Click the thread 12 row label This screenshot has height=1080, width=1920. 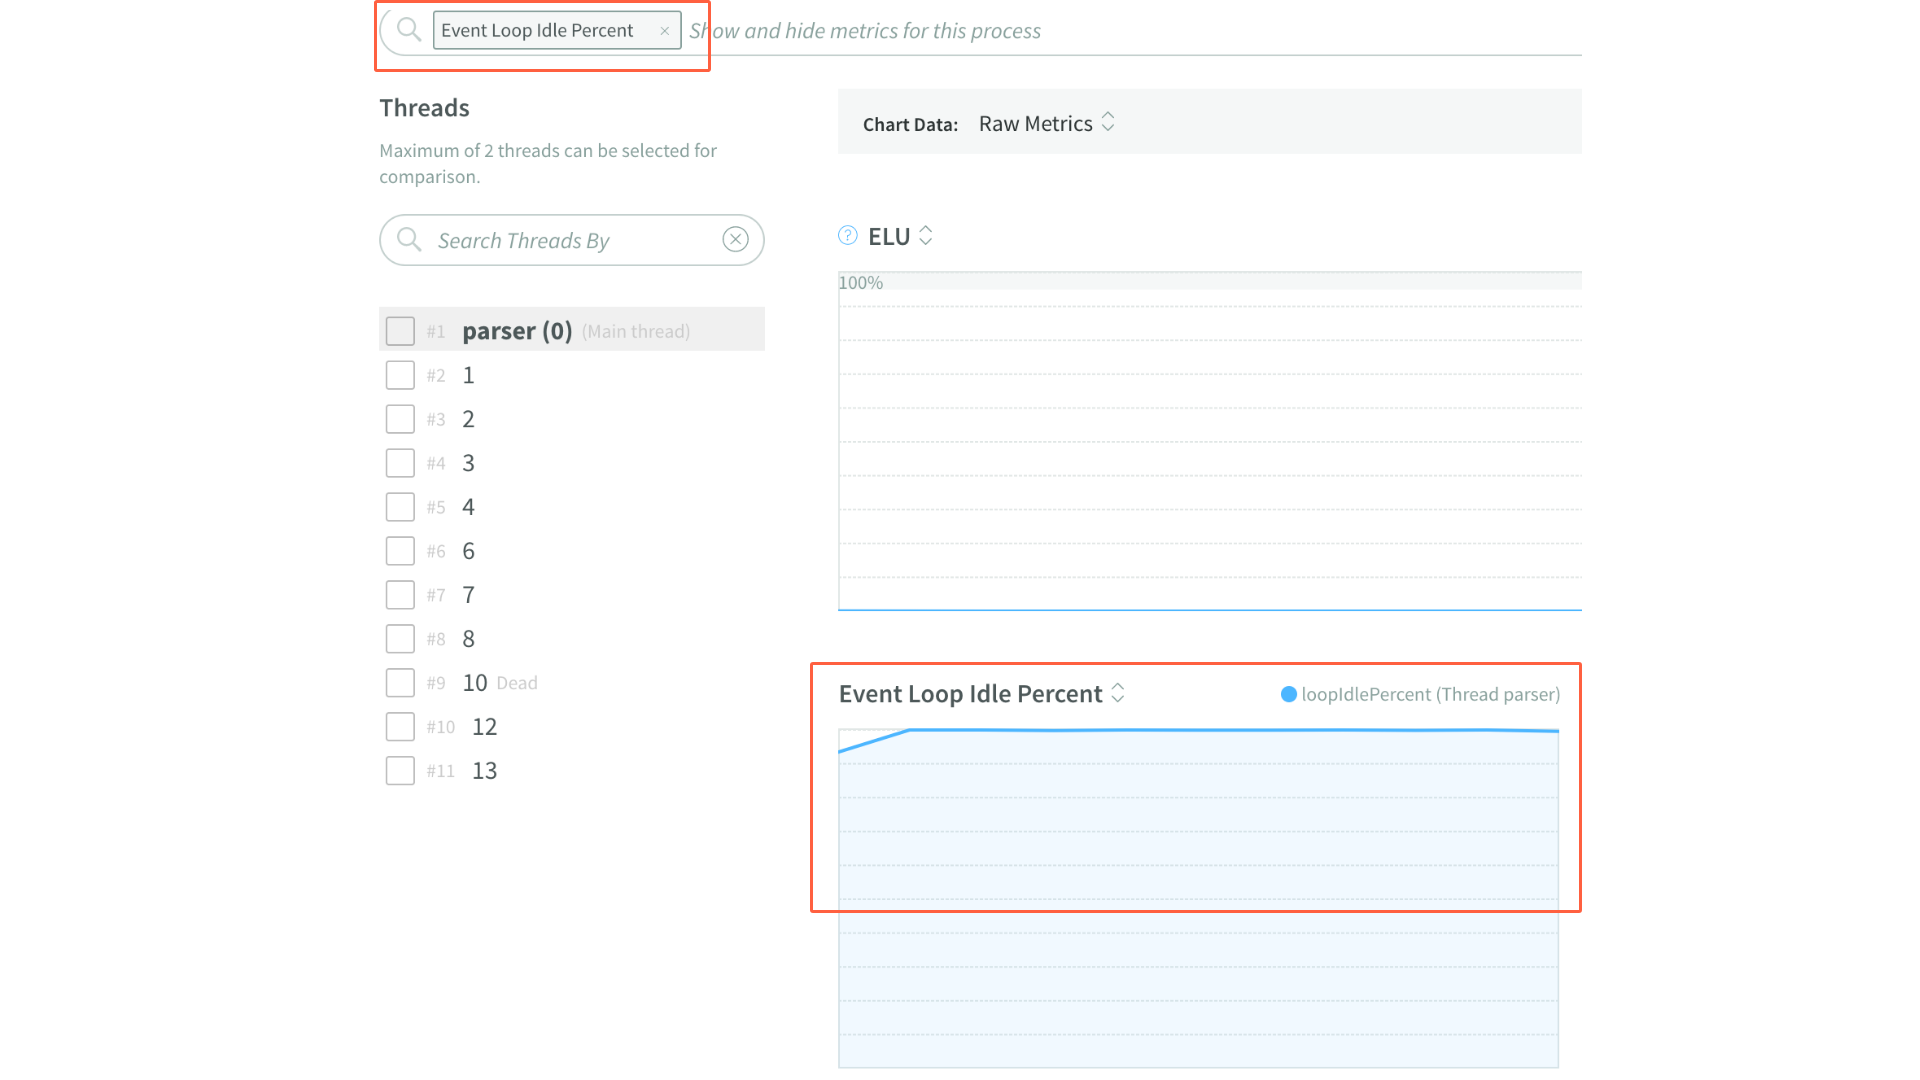coord(484,727)
